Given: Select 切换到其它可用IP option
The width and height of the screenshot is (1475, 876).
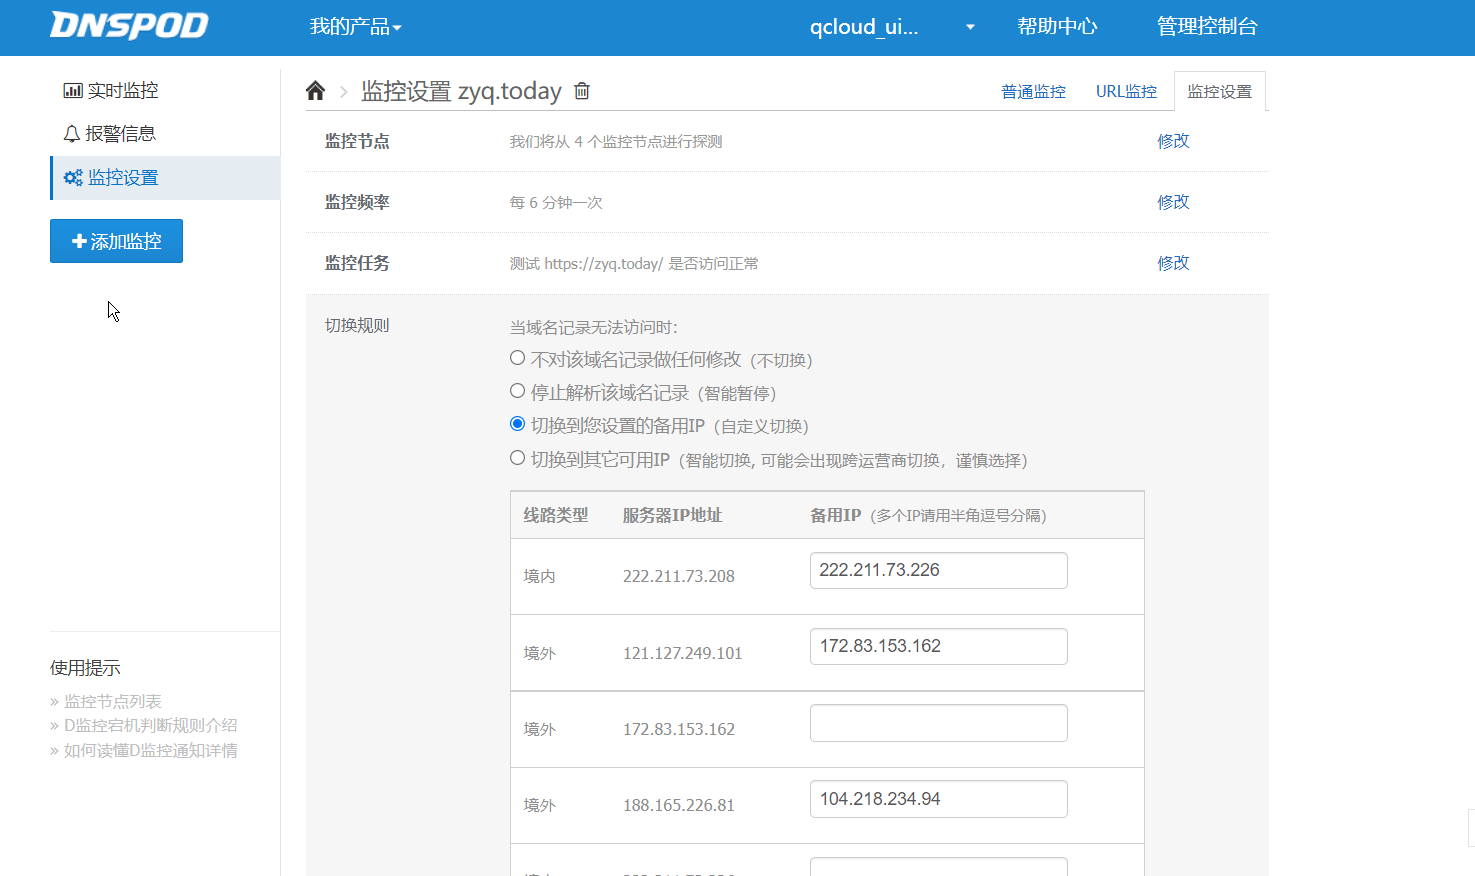Looking at the screenshot, I should pos(517,459).
